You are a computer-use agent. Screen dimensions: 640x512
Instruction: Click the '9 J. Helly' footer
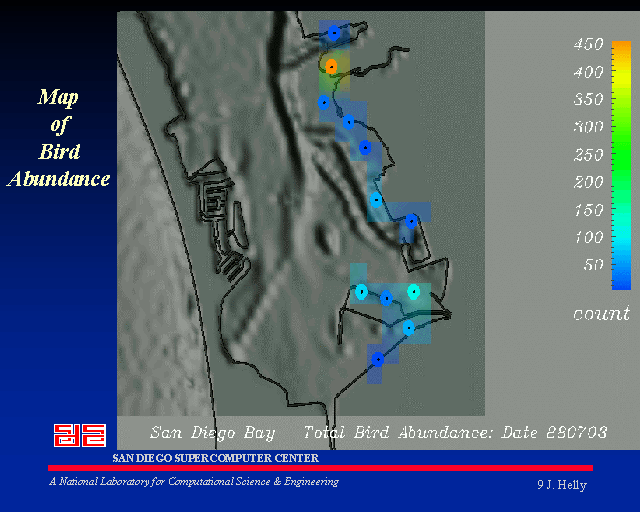[x=562, y=485]
